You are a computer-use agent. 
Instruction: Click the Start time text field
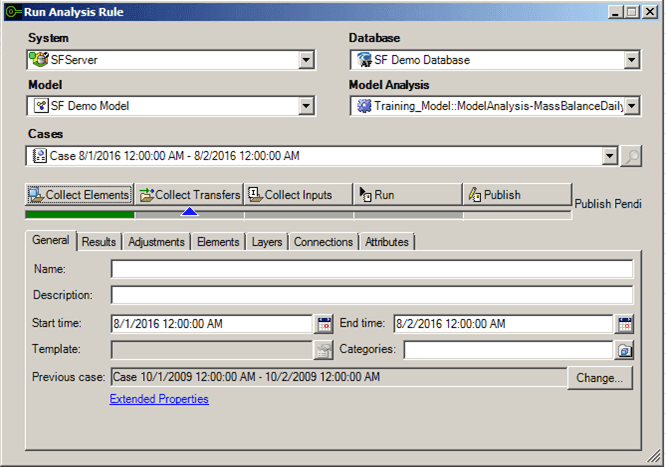click(x=212, y=324)
